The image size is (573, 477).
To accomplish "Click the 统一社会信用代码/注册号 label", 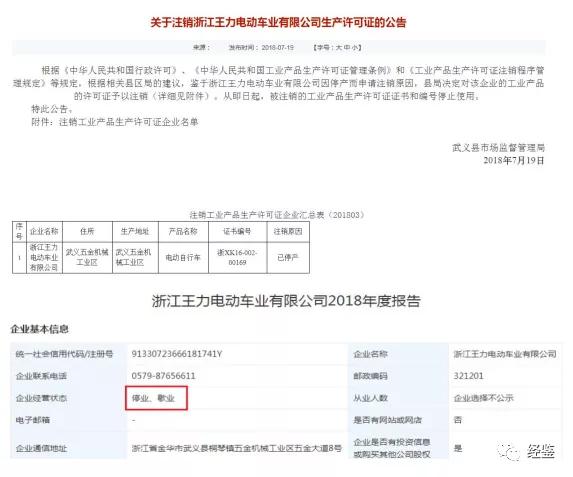I will 64,354.
